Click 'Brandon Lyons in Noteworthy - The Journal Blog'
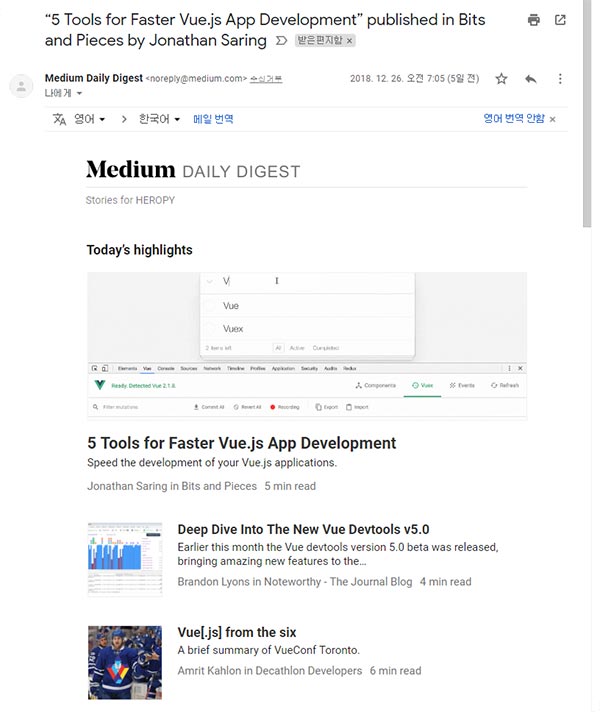Image resolution: width=600 pixels, height=712 pixels. click(x=295, y=582)
